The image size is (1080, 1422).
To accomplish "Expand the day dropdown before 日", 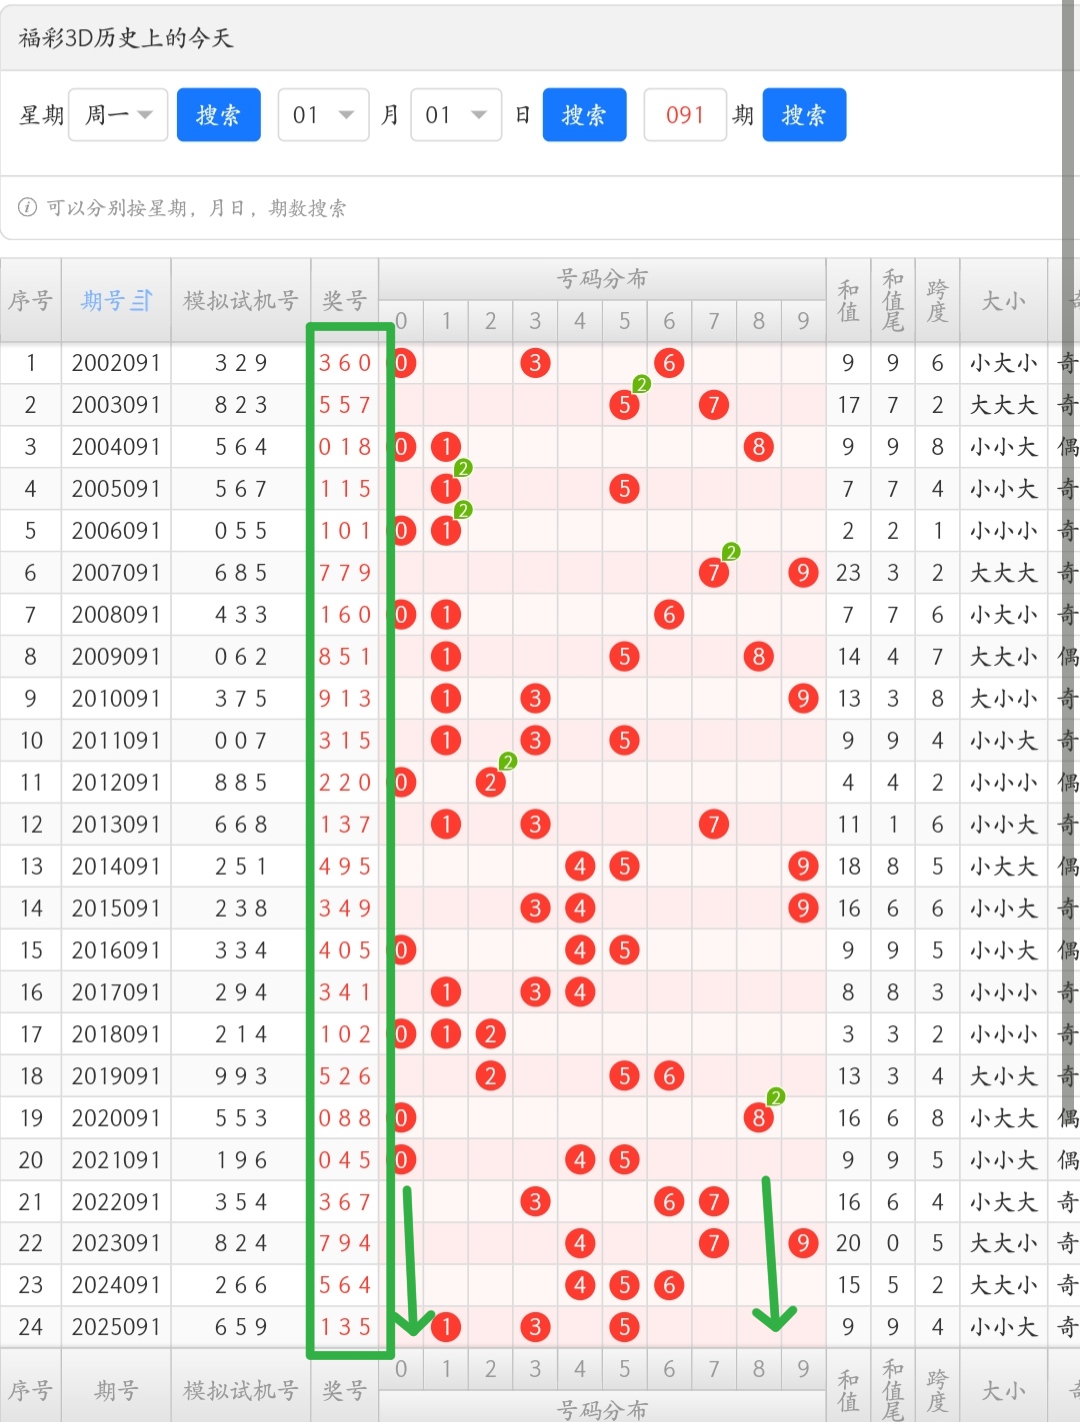I will 455,115.
